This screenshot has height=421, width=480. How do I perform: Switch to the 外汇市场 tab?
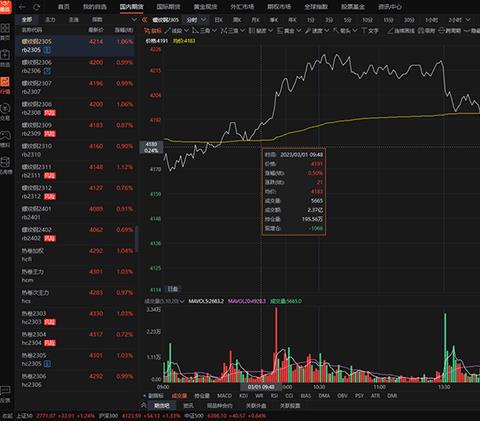[x=242, y=7]
